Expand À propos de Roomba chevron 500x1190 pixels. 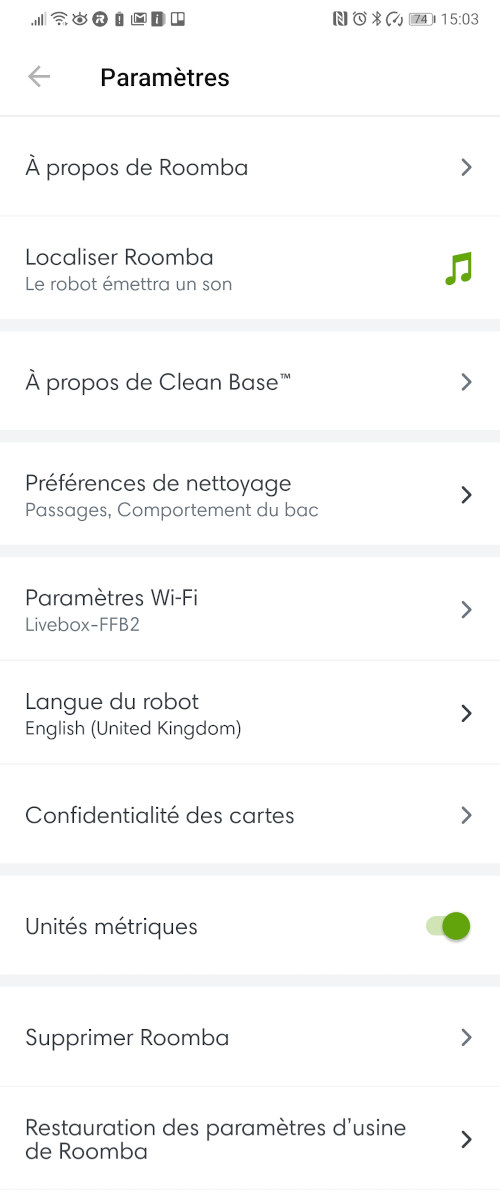pyautogui.click(x=467, y=168)
